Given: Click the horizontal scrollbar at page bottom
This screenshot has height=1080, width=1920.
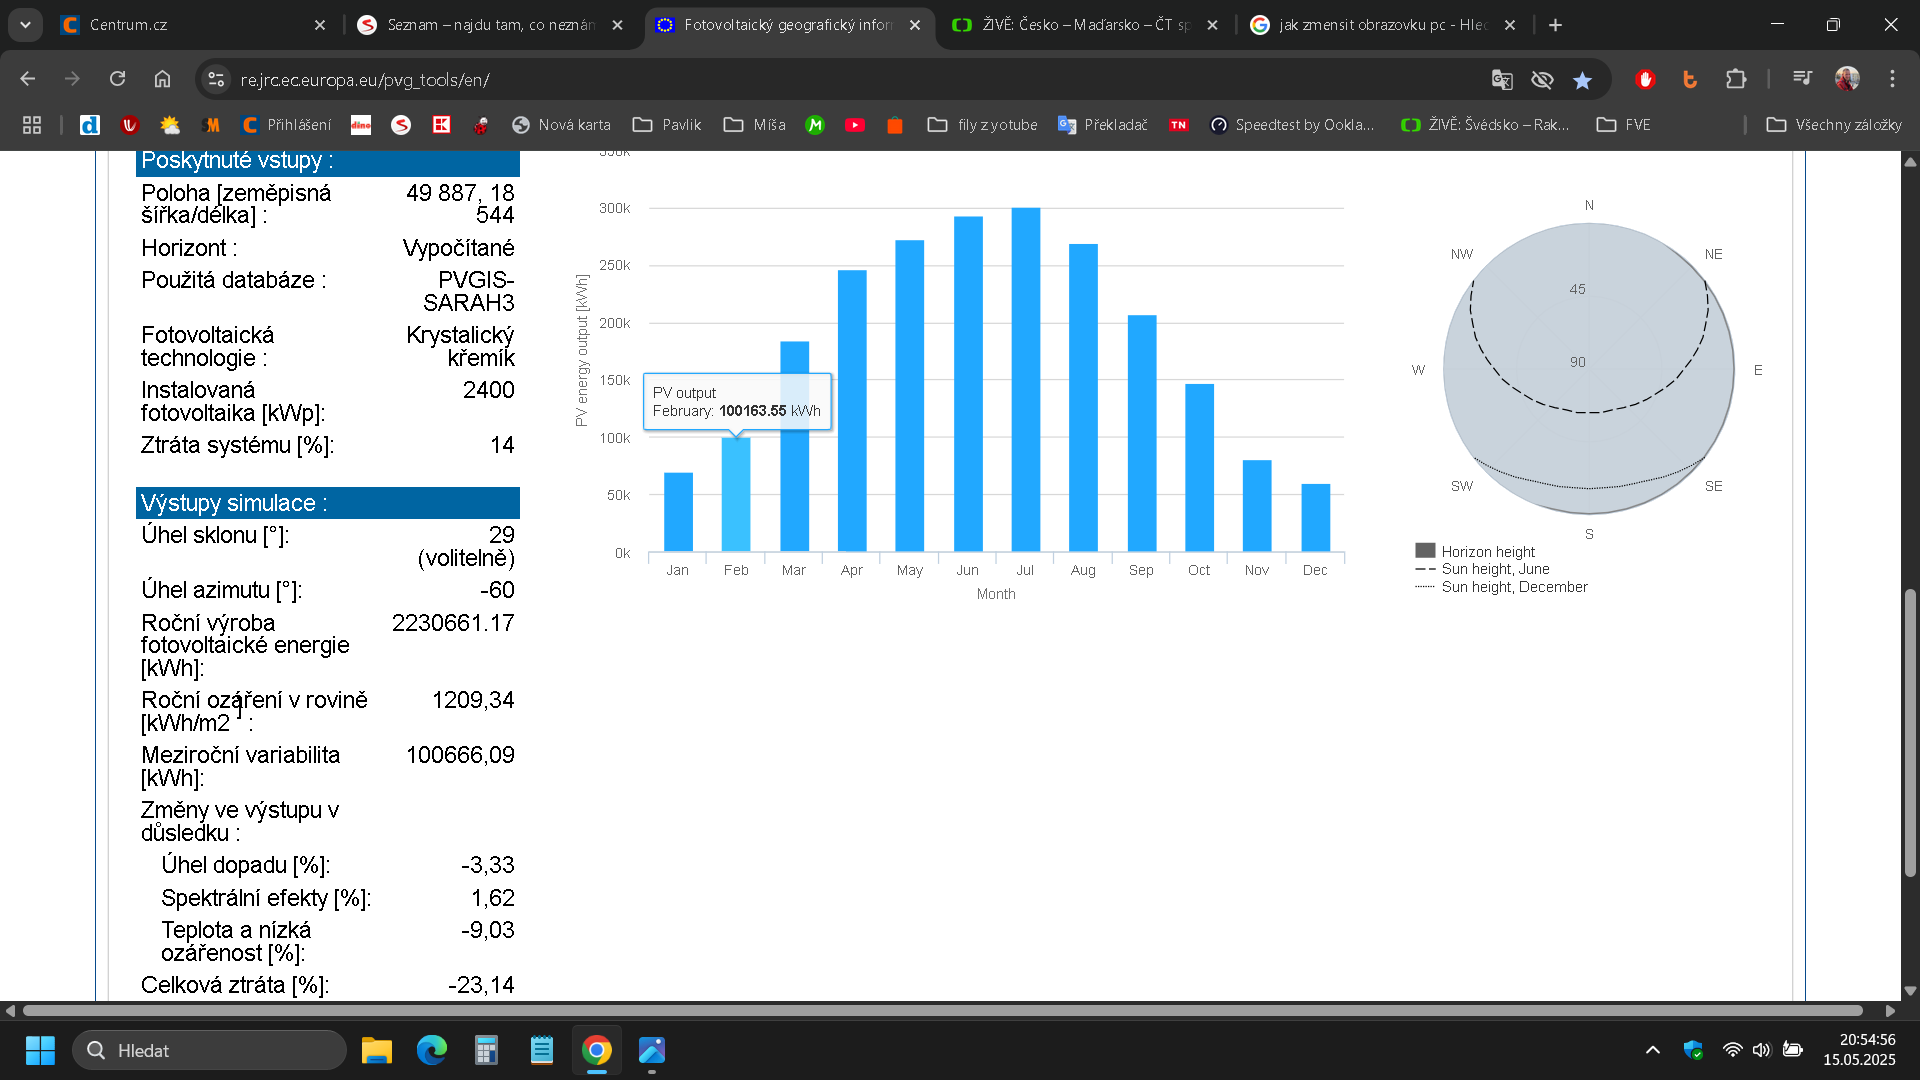Looking at the screenshot, I should (x=940, y=1010).
